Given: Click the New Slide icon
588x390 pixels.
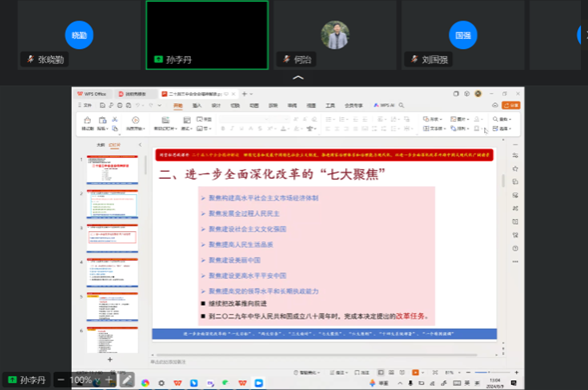Looking at the screenshot, I should [x=165, y=120].
